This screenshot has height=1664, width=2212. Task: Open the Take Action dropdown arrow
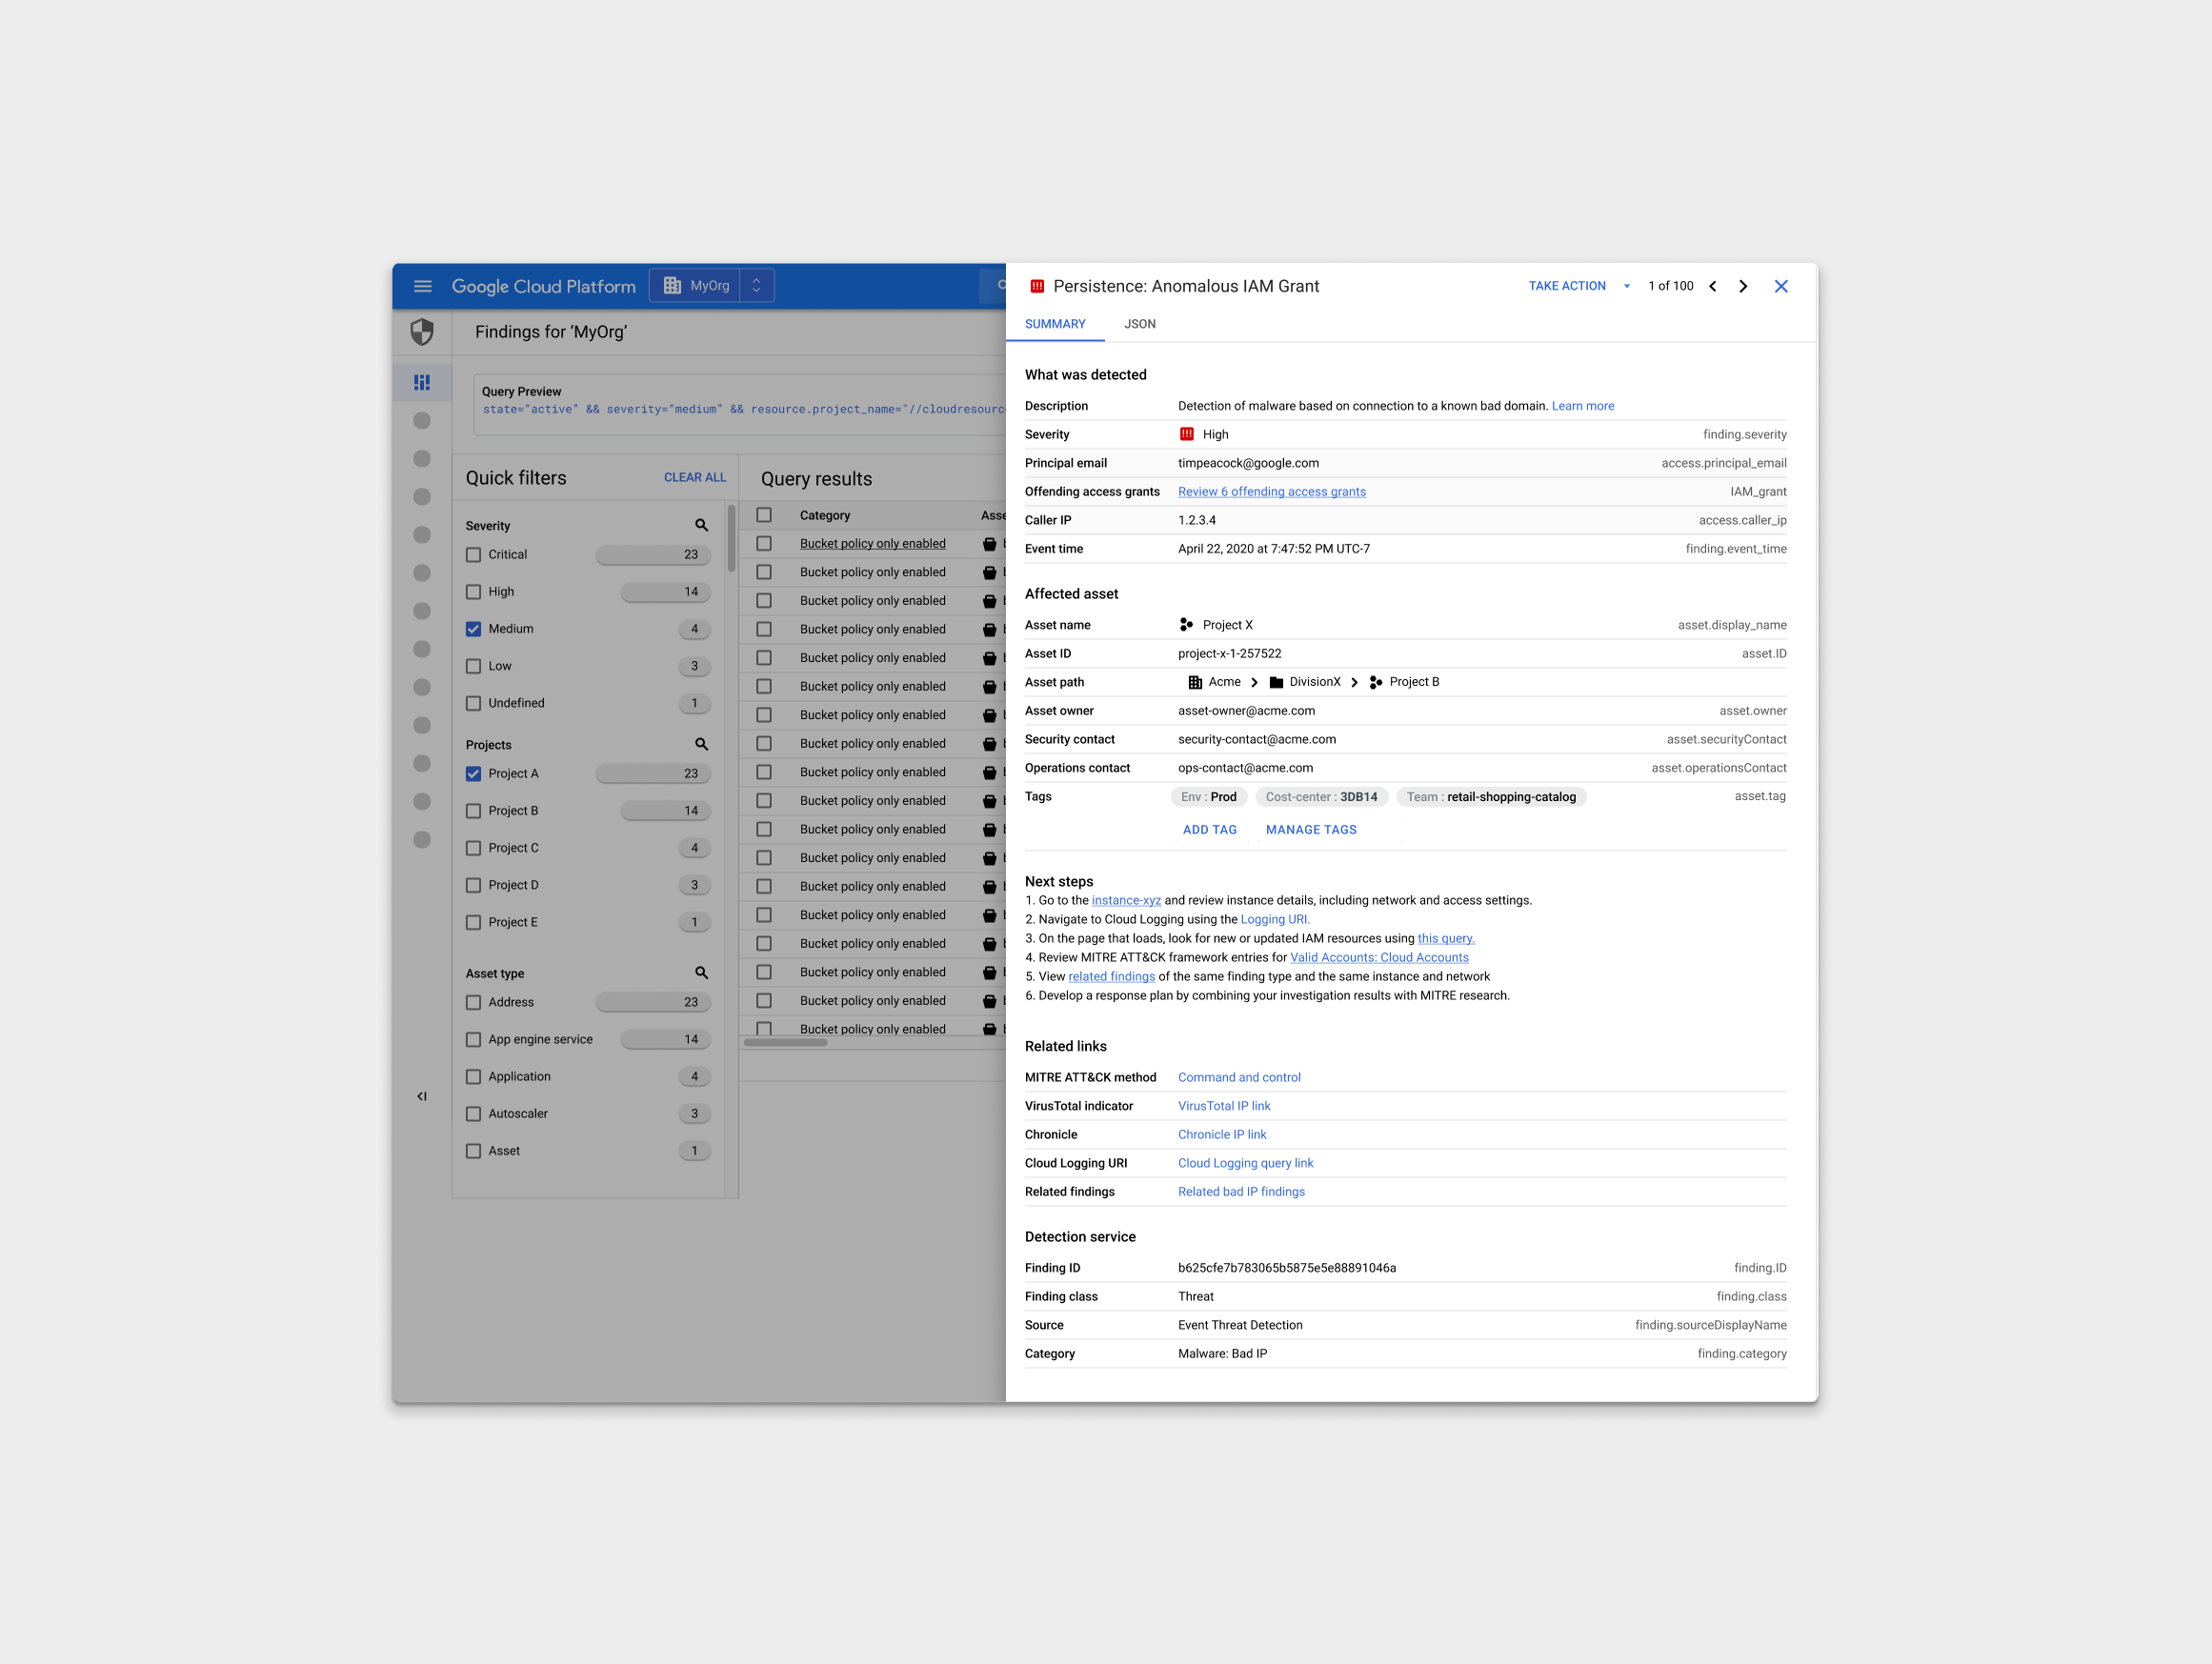click(1627, 286)
